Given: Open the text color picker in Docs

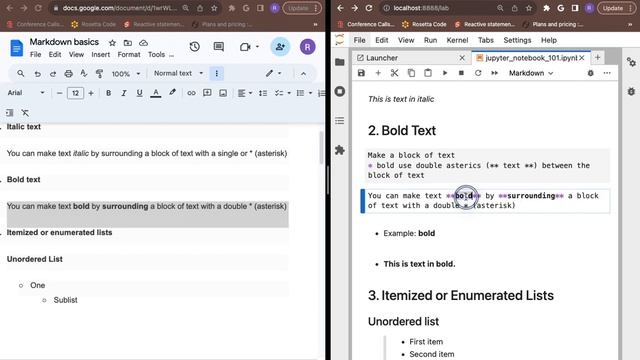Looking at the screenshot, I should point(156,93).
